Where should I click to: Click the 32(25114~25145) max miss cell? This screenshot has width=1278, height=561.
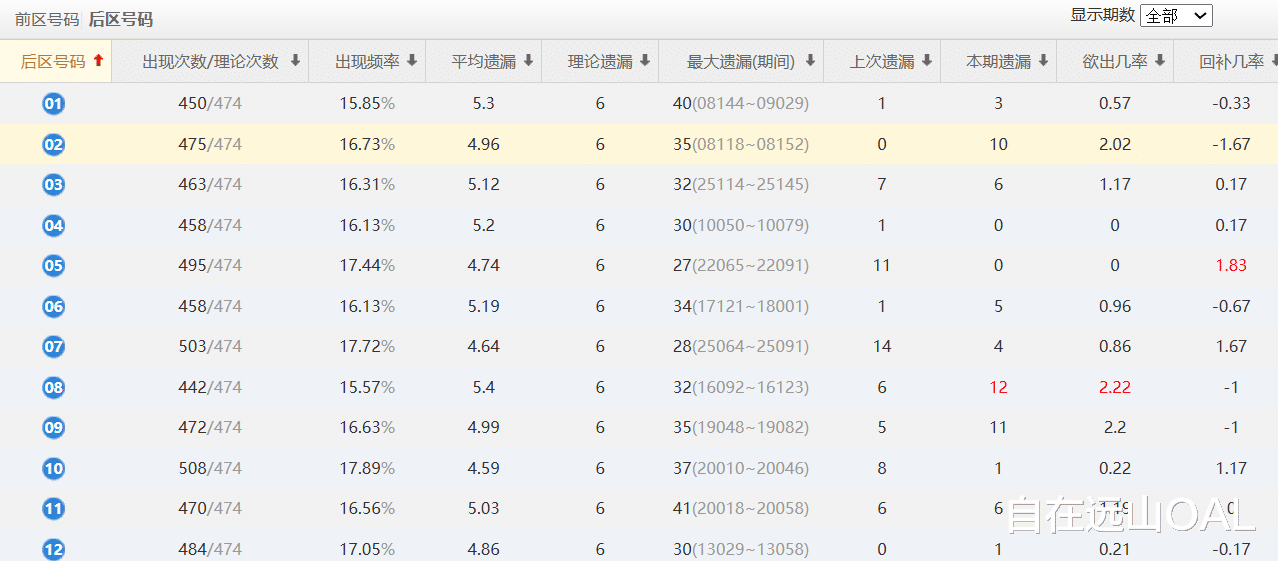click(x=741, y=185)
